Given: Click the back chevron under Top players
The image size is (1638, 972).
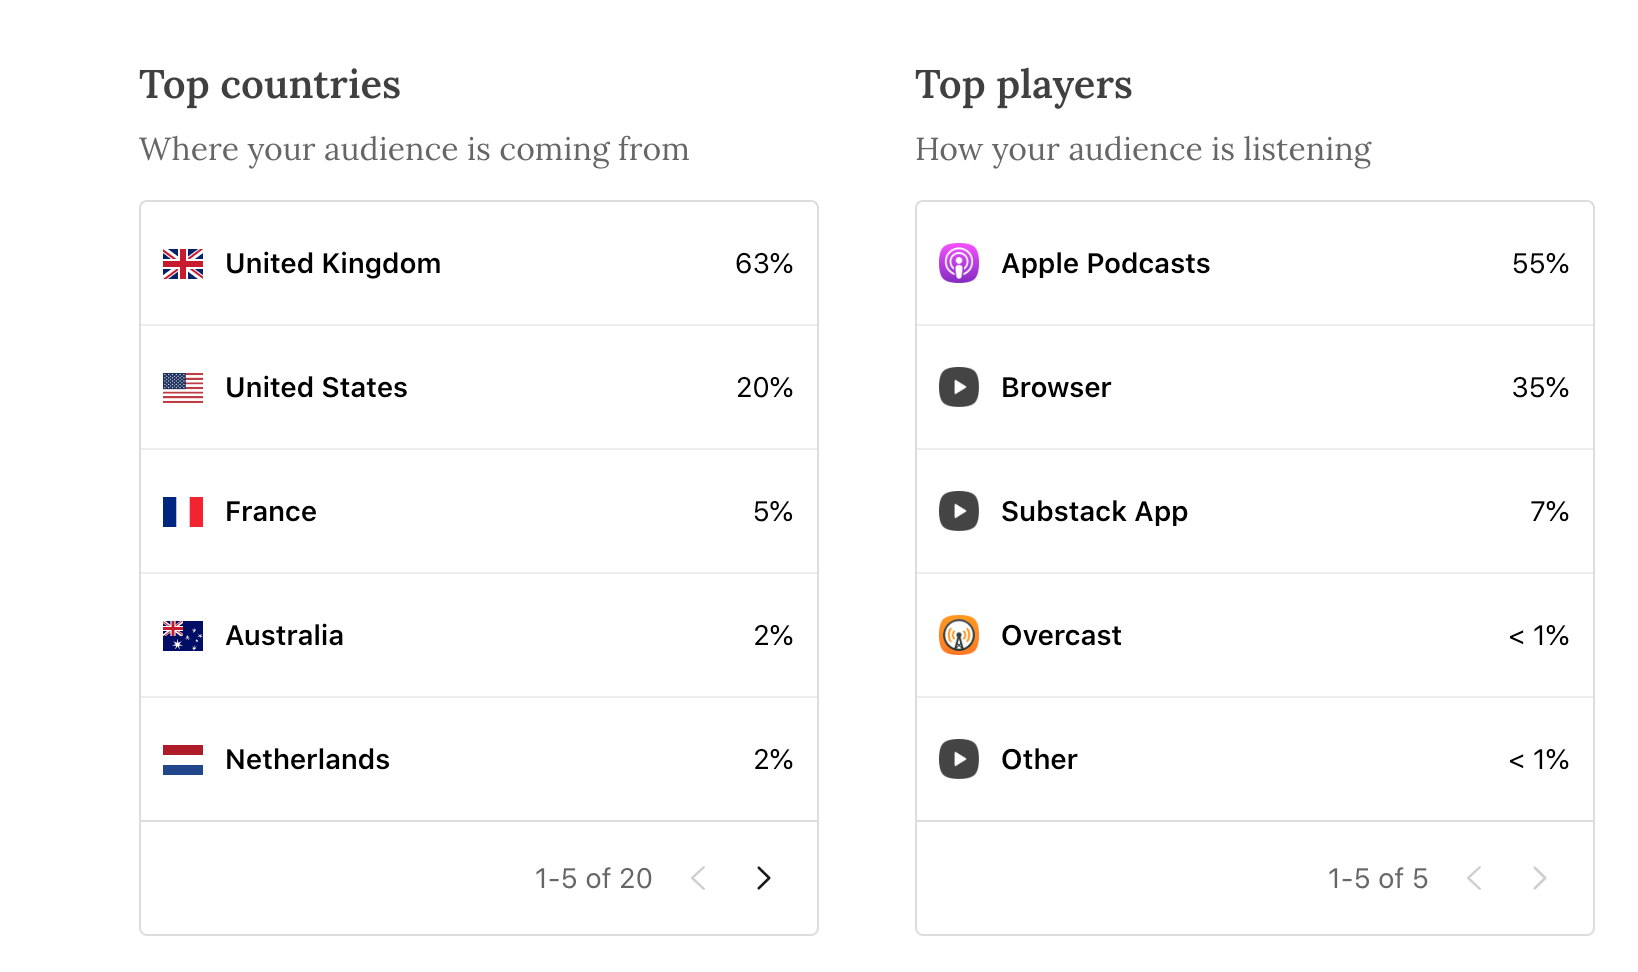Looking at the screenshot, I should click(1474, 878).
